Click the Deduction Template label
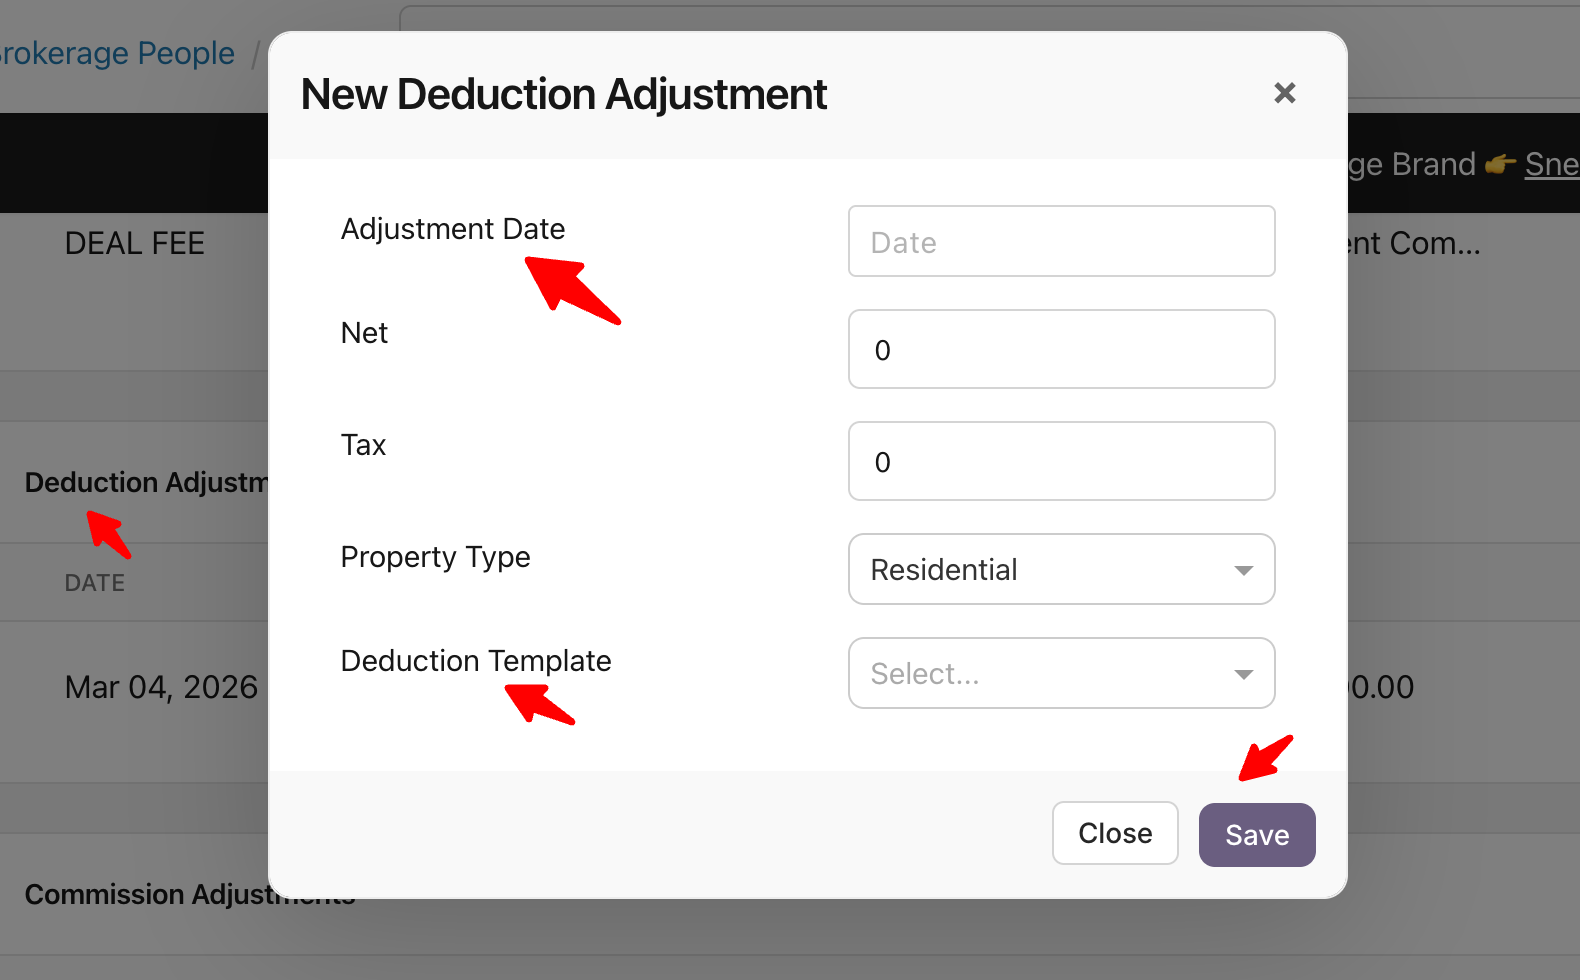 pyautogui.click(x=476, y=661)
